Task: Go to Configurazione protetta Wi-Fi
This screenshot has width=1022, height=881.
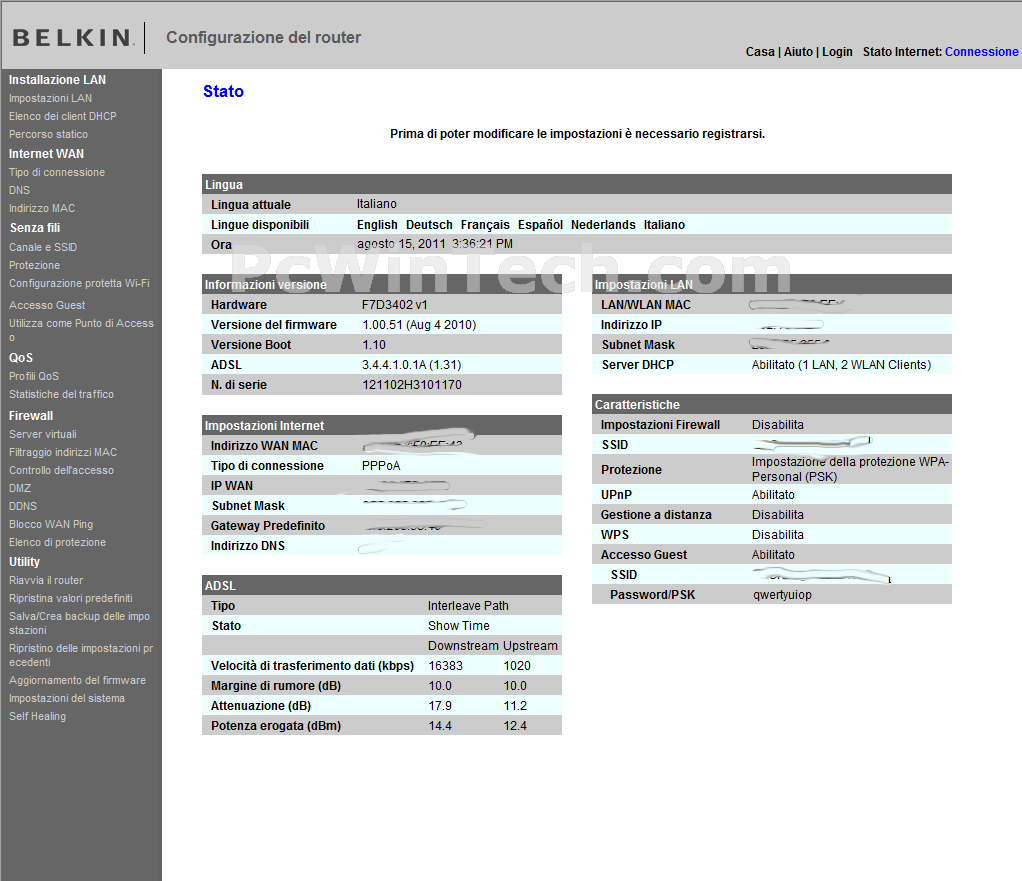Action: tap(80, 283)
